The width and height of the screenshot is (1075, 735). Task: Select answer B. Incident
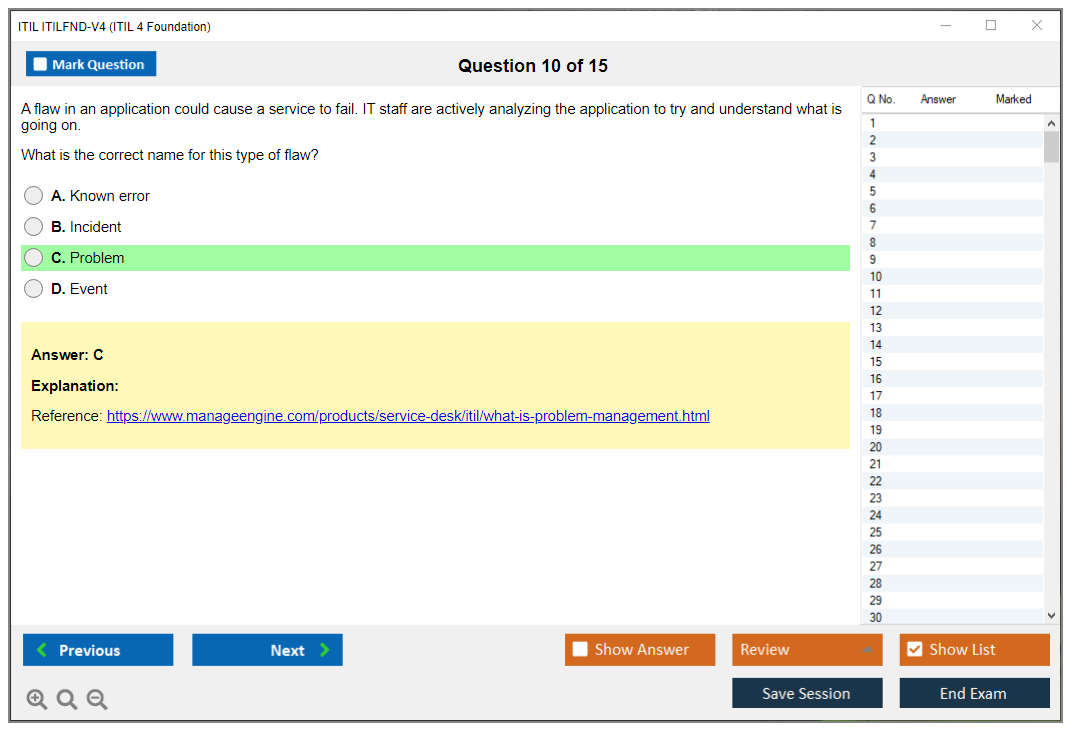tap(34, 227)
